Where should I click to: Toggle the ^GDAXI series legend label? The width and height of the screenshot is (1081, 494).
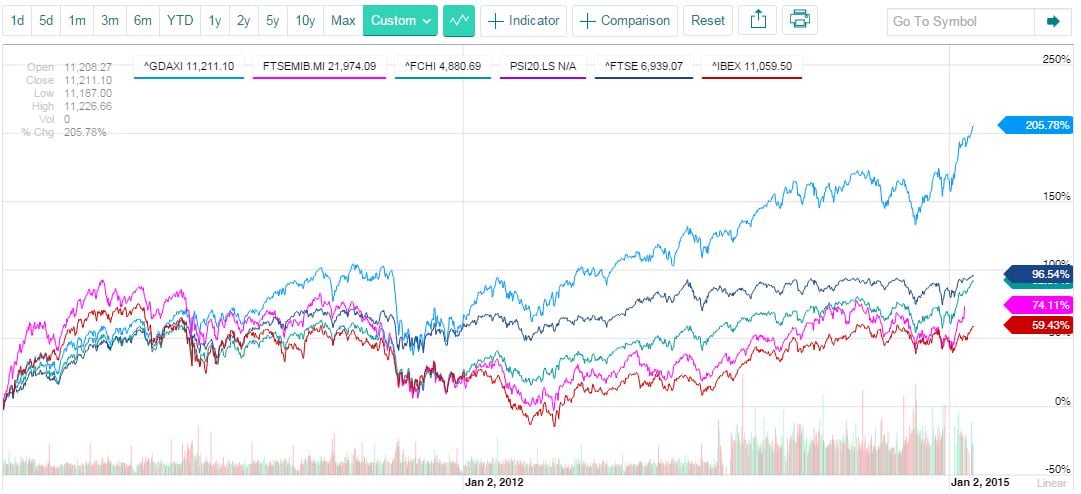(x=188, y=66)
